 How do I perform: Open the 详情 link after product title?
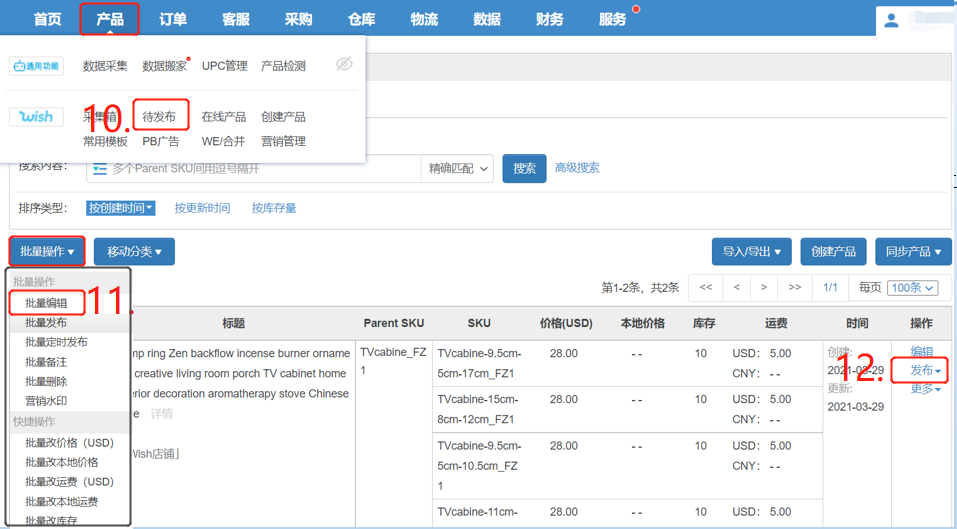pyautogui.click(x=162, y=414)
